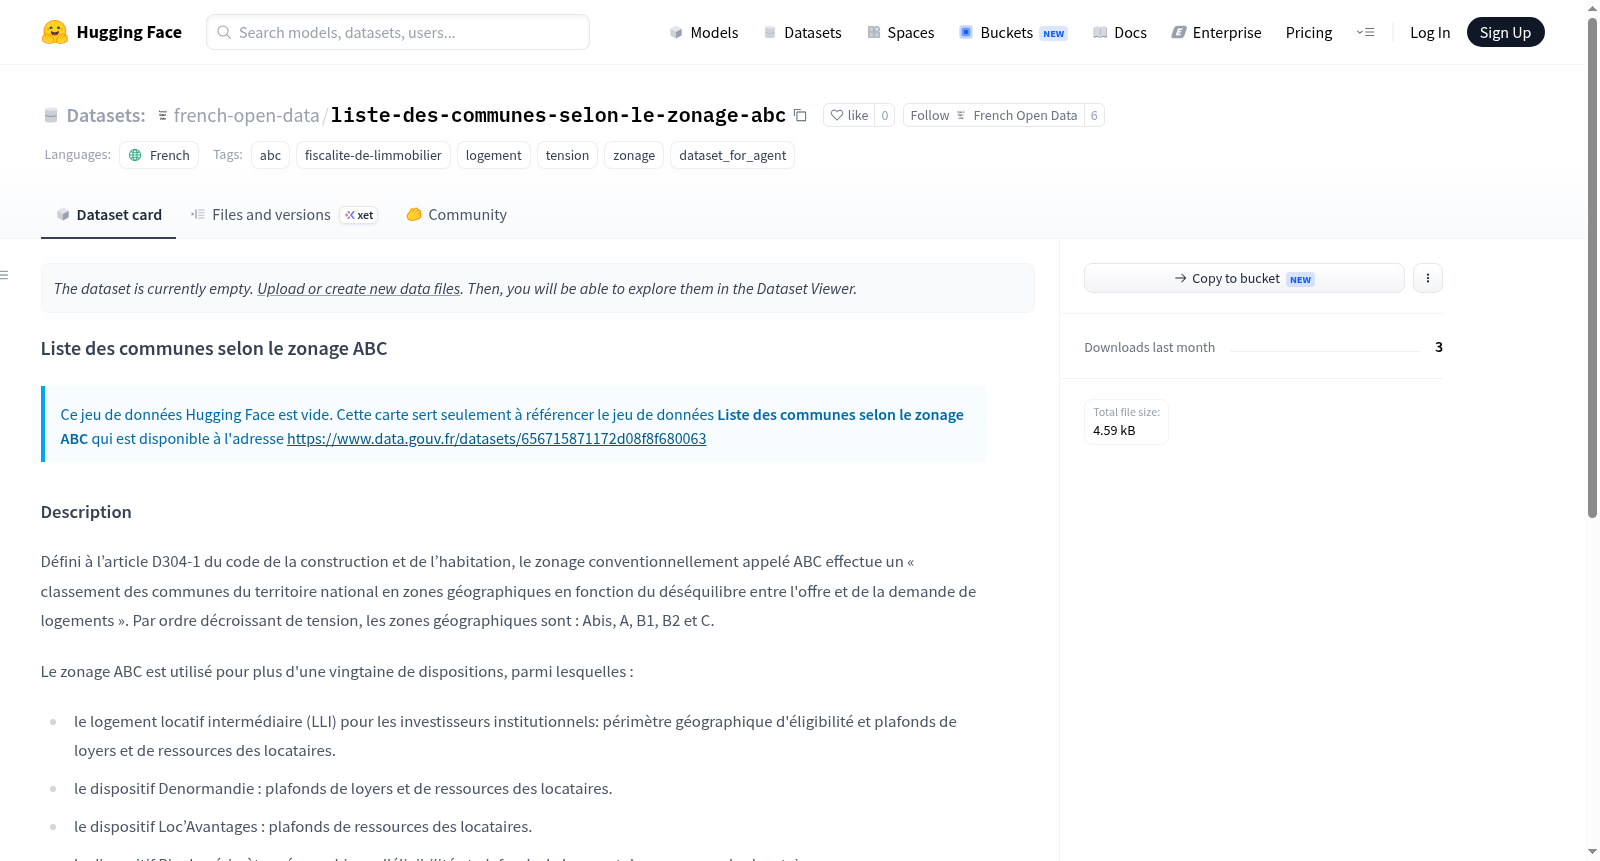Open Buckets in the top navigation
The image size is (1600, 861).
point(1013,32)
